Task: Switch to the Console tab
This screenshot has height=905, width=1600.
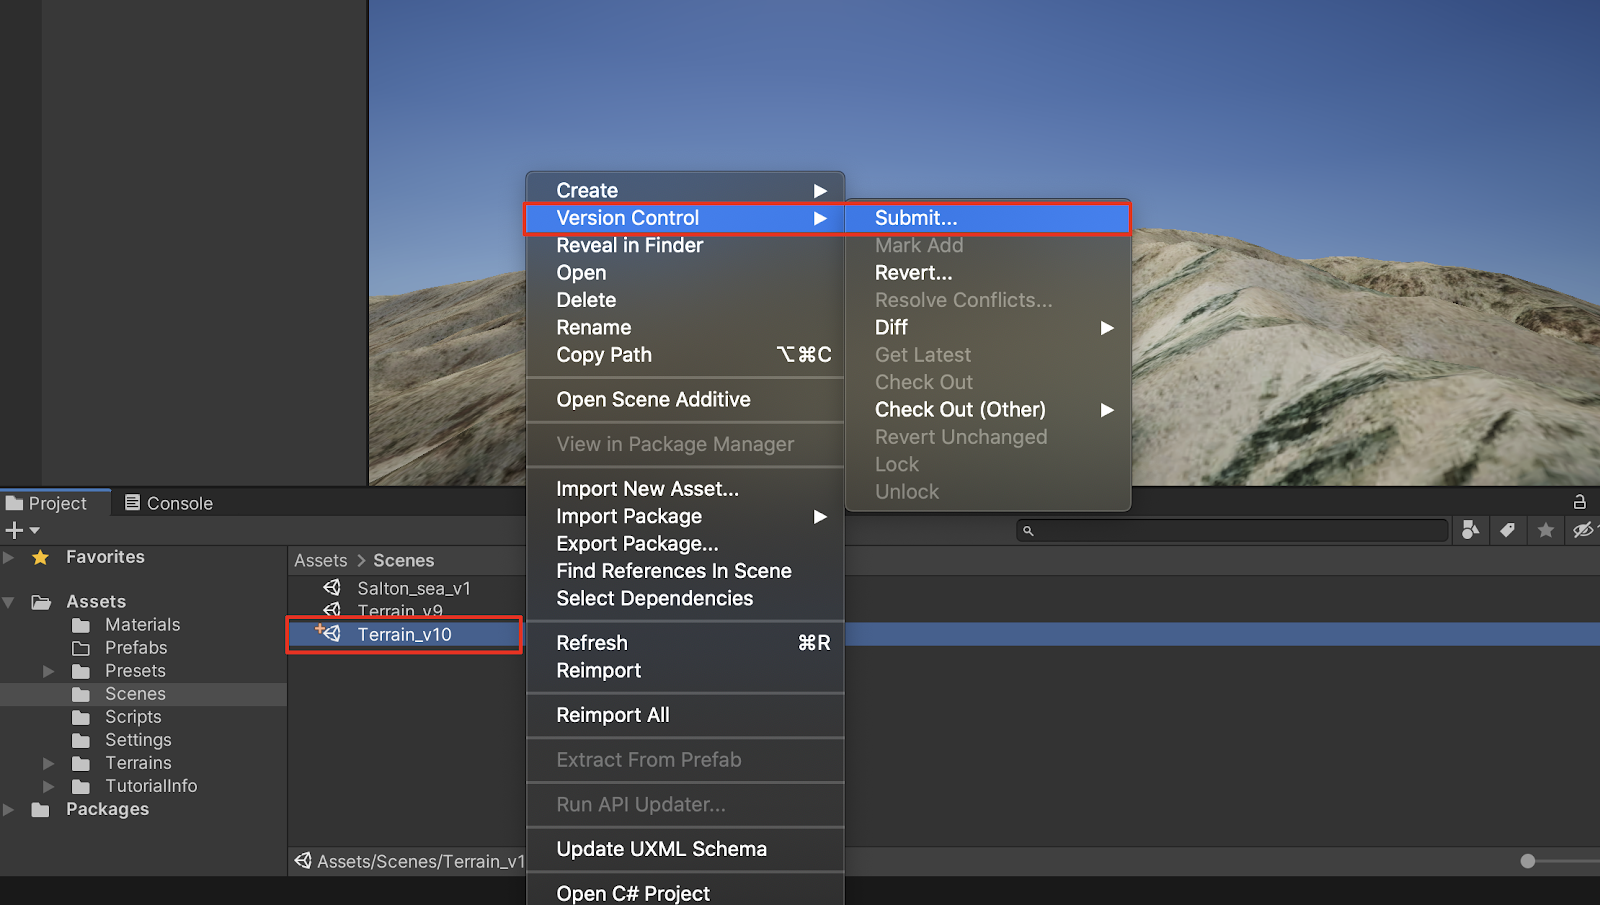Action: [169, 503]
